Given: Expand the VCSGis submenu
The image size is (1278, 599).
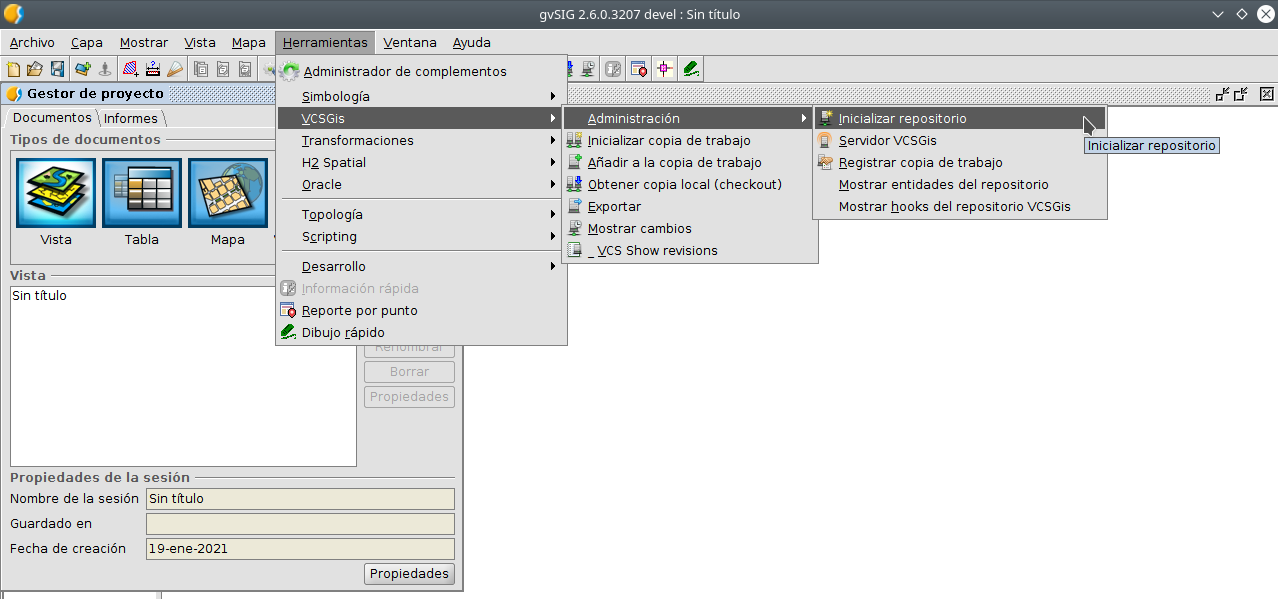Looking at the screenshot, I should coord(421,118).
